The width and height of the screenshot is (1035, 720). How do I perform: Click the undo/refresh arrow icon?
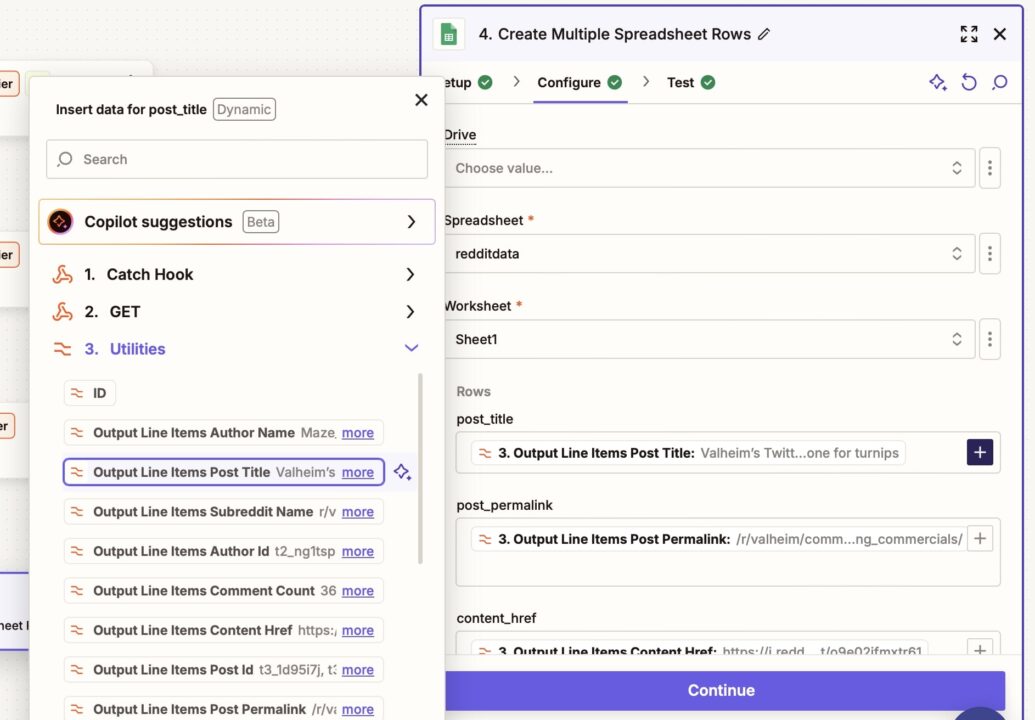pyautogui.click(x=968, y=82)
